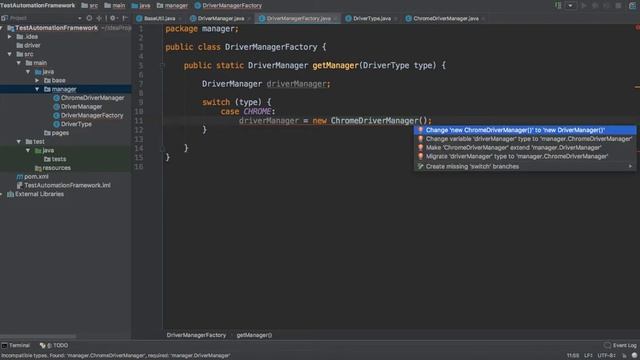
Task: Hide the Project panel with the hide icon
Action: coord(125,18)
